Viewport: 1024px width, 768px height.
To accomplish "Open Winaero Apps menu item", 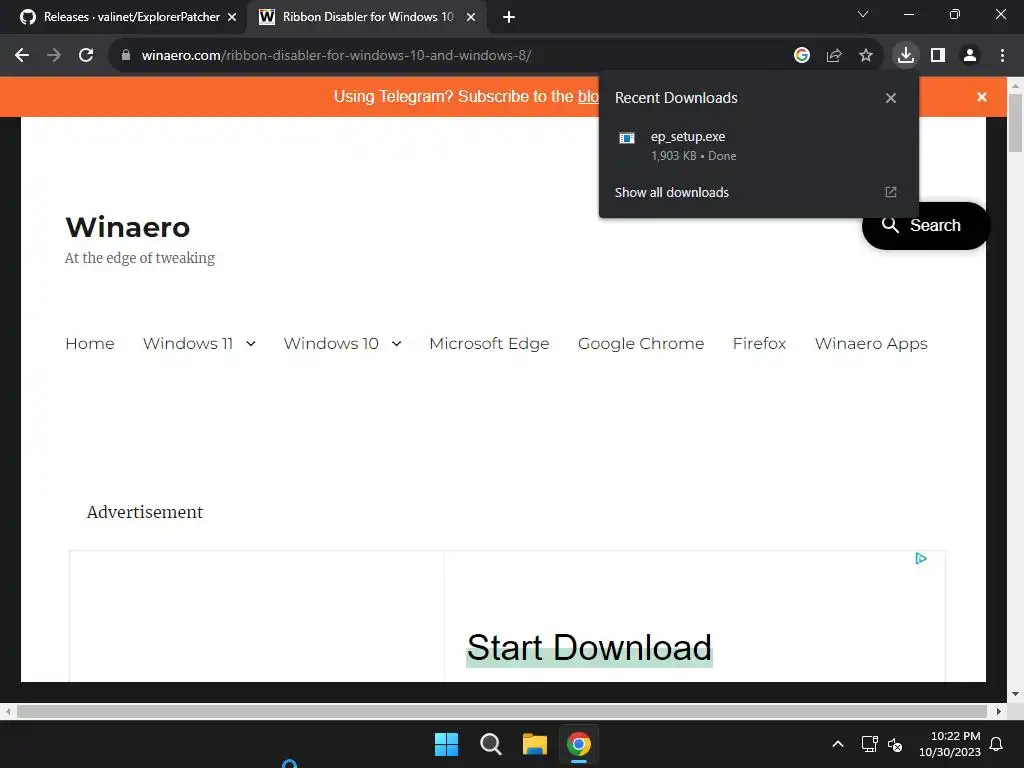I will point(871,344).
